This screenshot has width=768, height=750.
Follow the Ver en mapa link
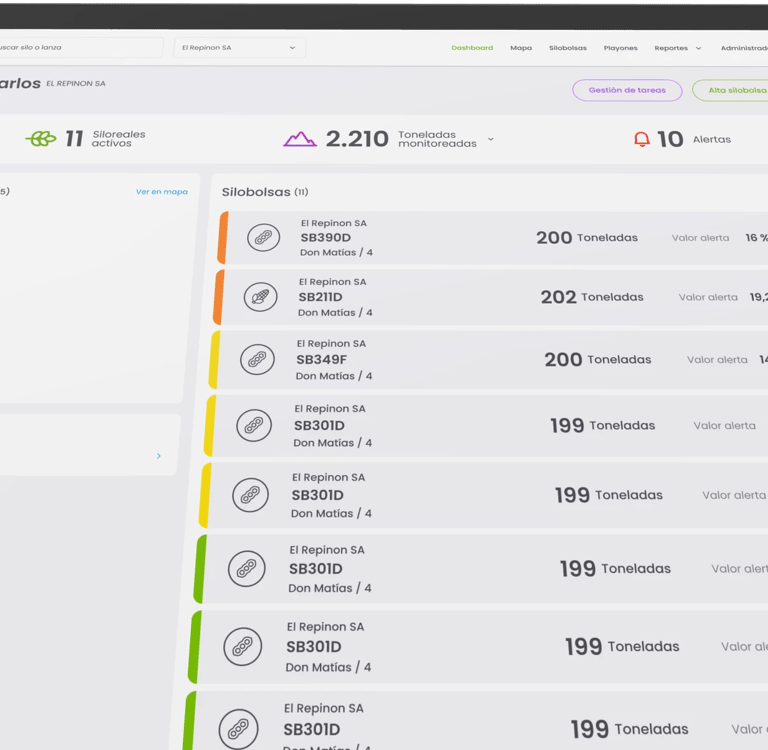[x=162, y=192]
